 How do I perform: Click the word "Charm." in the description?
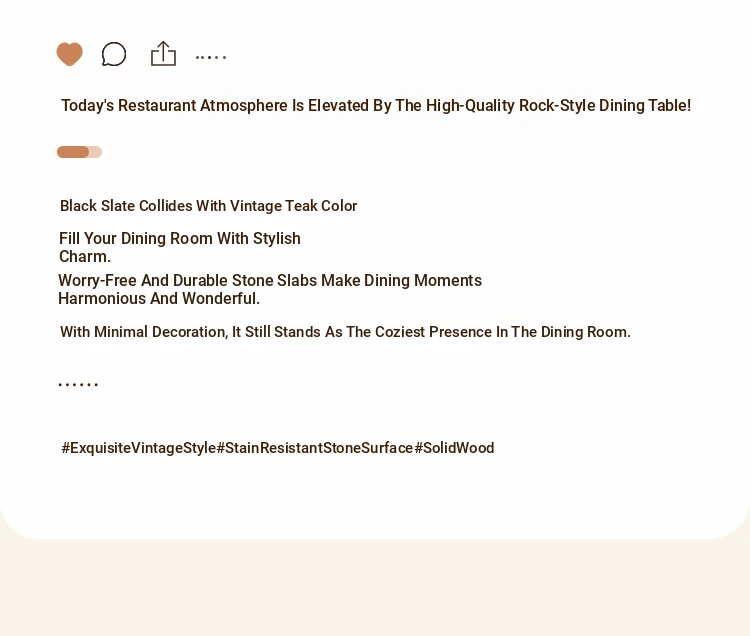(85, 257)
